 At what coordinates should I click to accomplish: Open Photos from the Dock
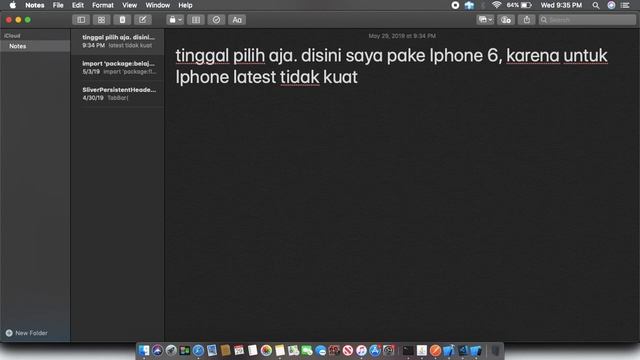[266, 351]
